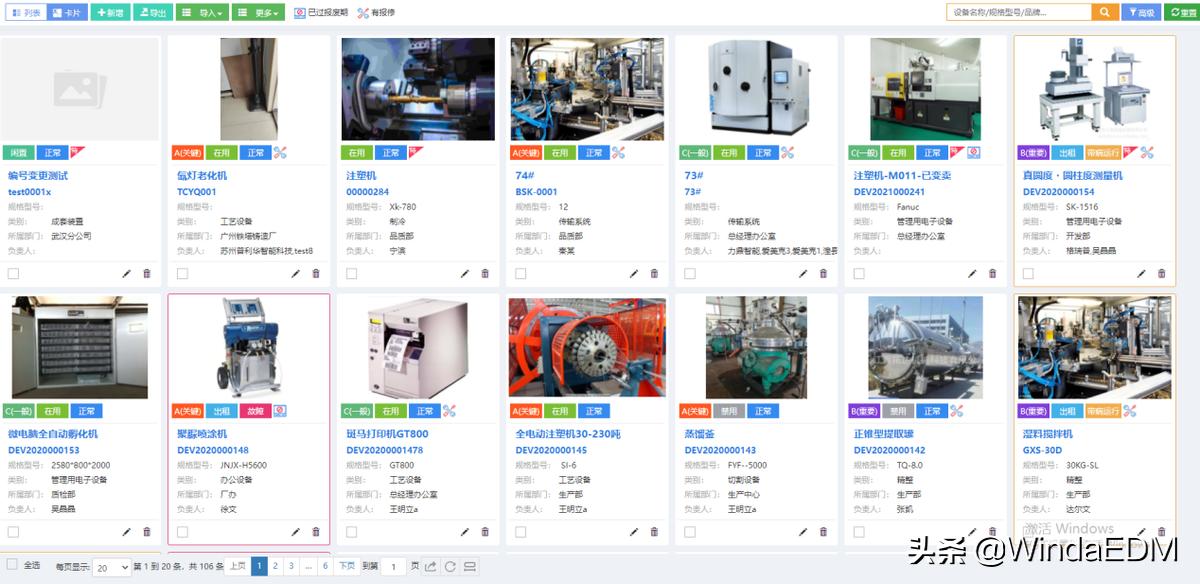
Task: Open 高级 advanced filter
Action: pyautogui.click(x=1140, y=12)
